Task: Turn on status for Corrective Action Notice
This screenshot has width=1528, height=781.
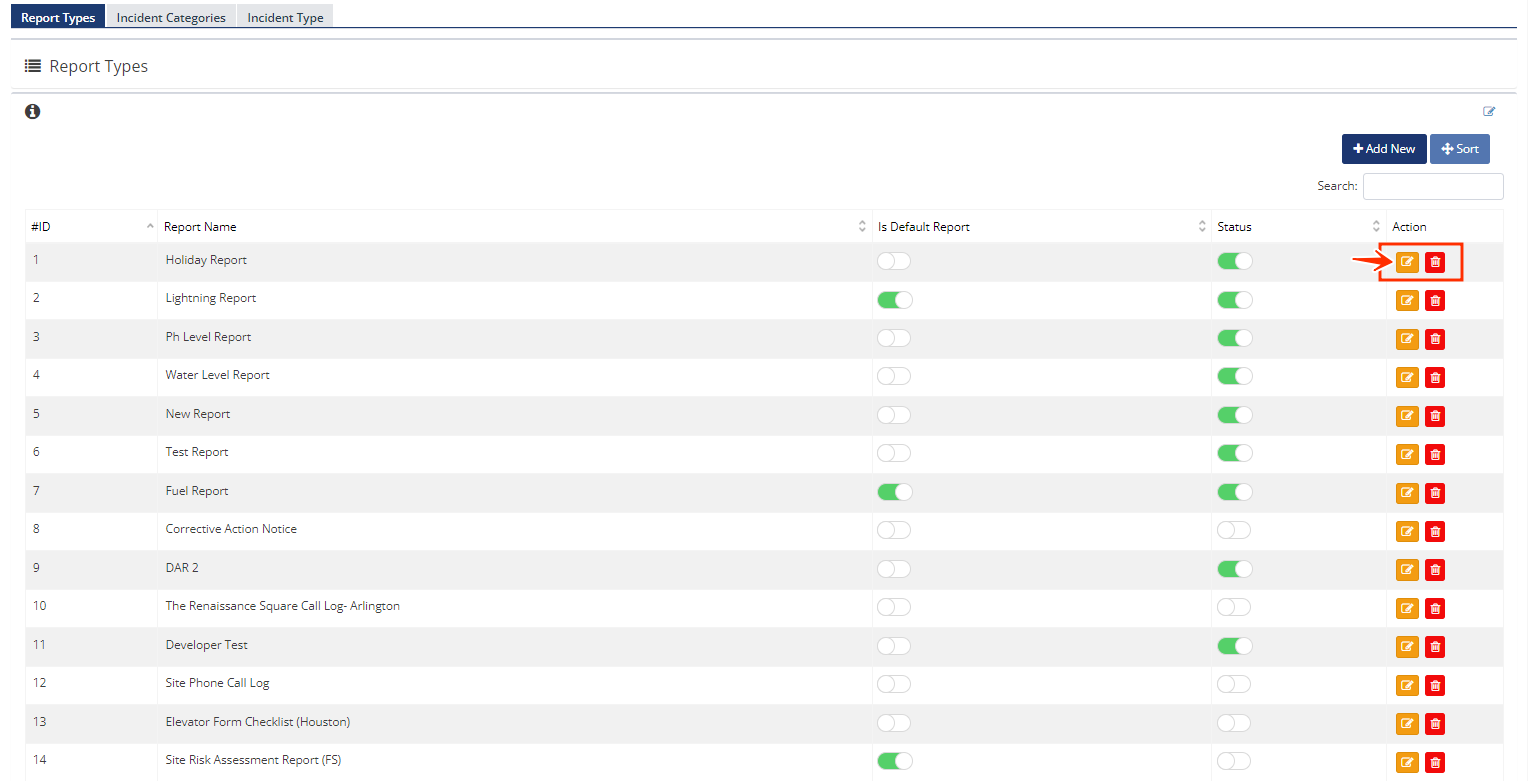Action: click(1234, 530)
